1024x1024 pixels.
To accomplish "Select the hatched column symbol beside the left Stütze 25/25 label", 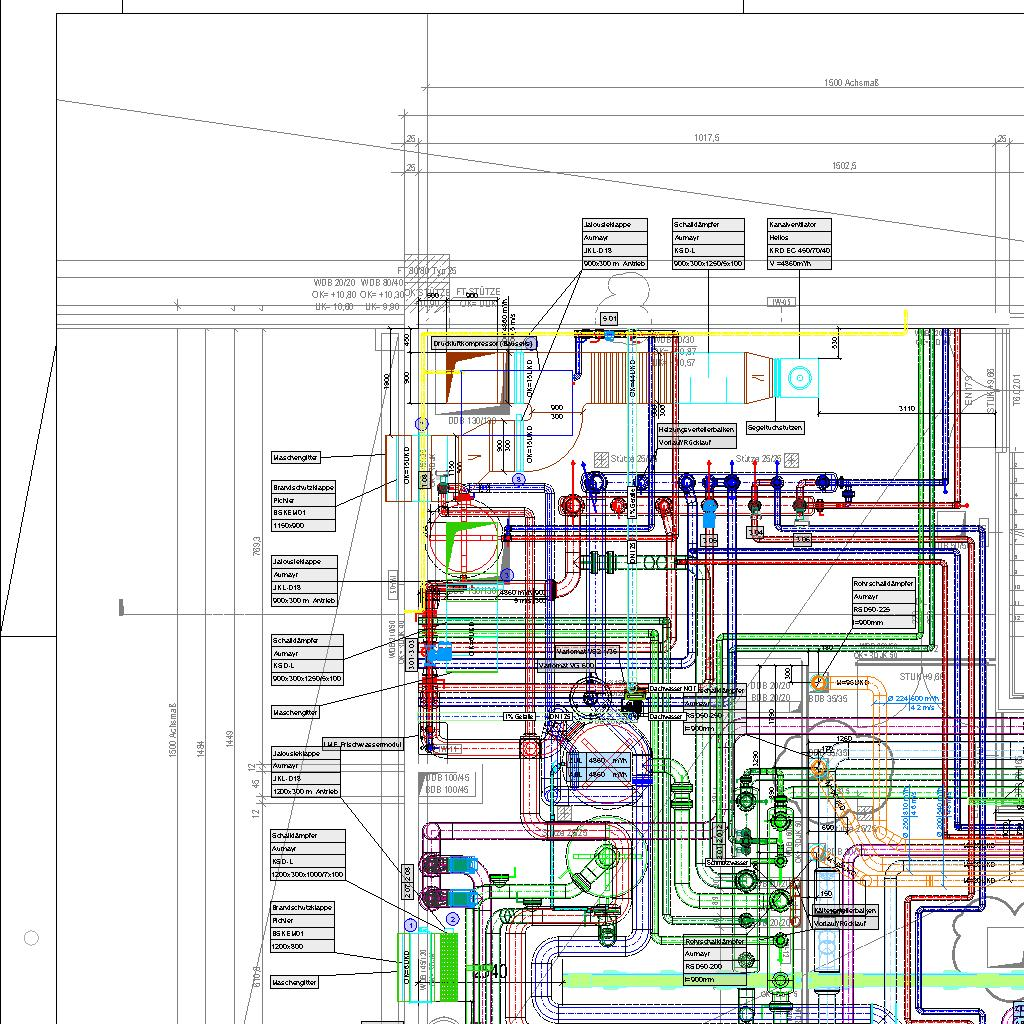I will pyautogui.click(x=601, y=459).
